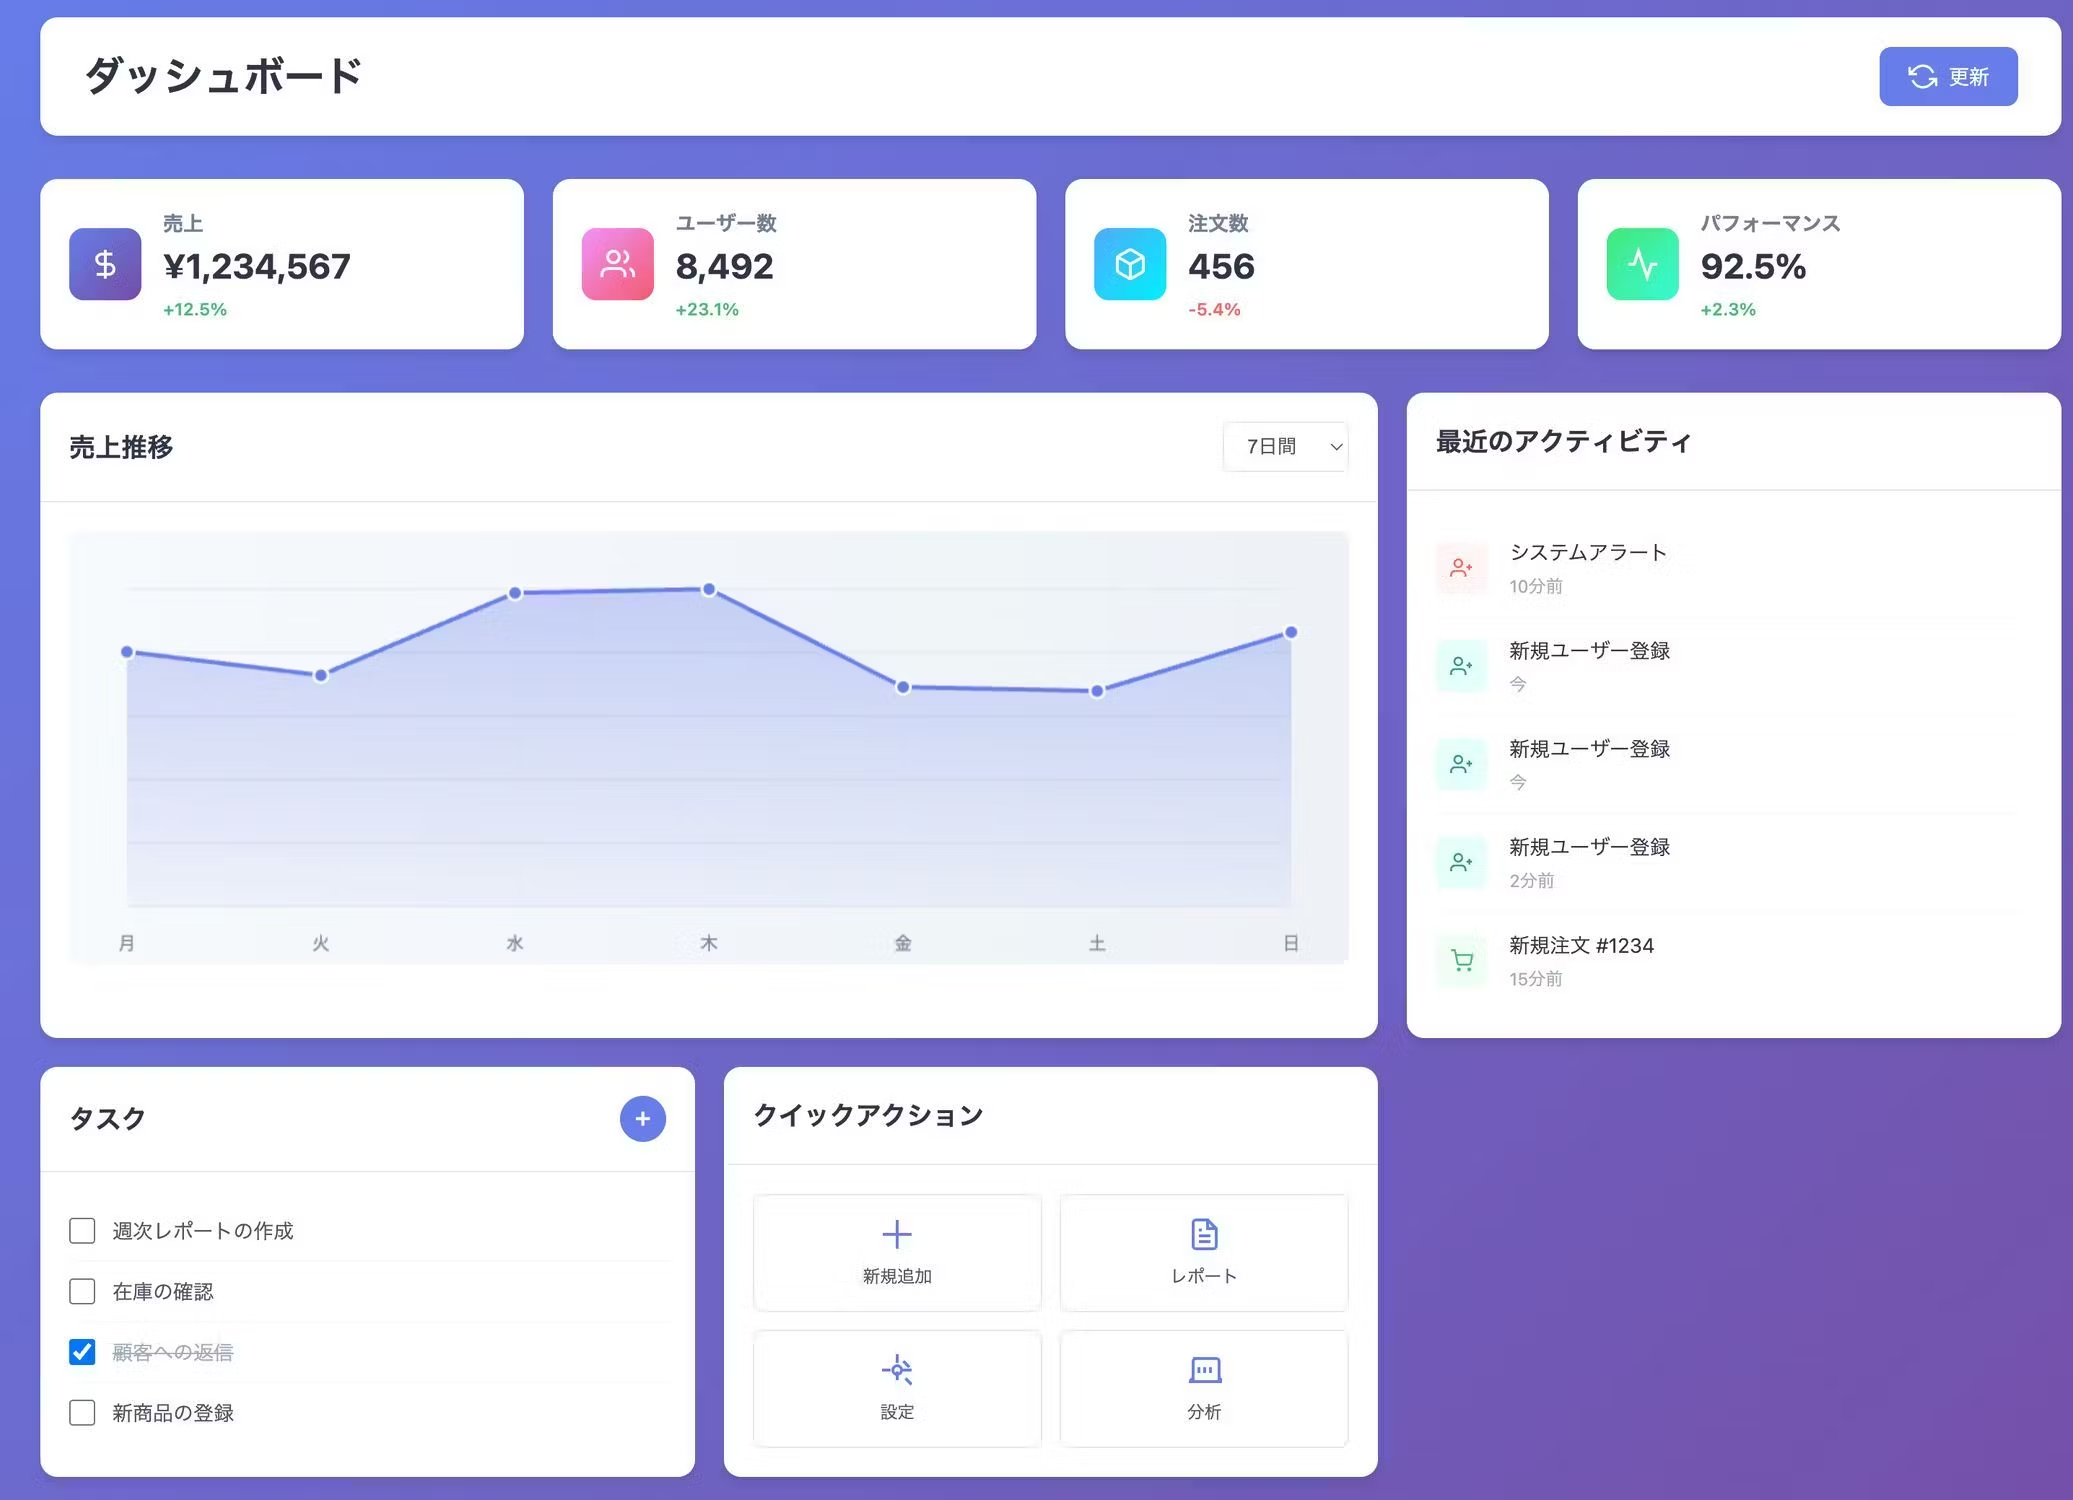Viewport: 2073px width, 1500px height.
Task: Check the 週次レポートの作成 task checkbox
Action: [x=82, y=1230]
